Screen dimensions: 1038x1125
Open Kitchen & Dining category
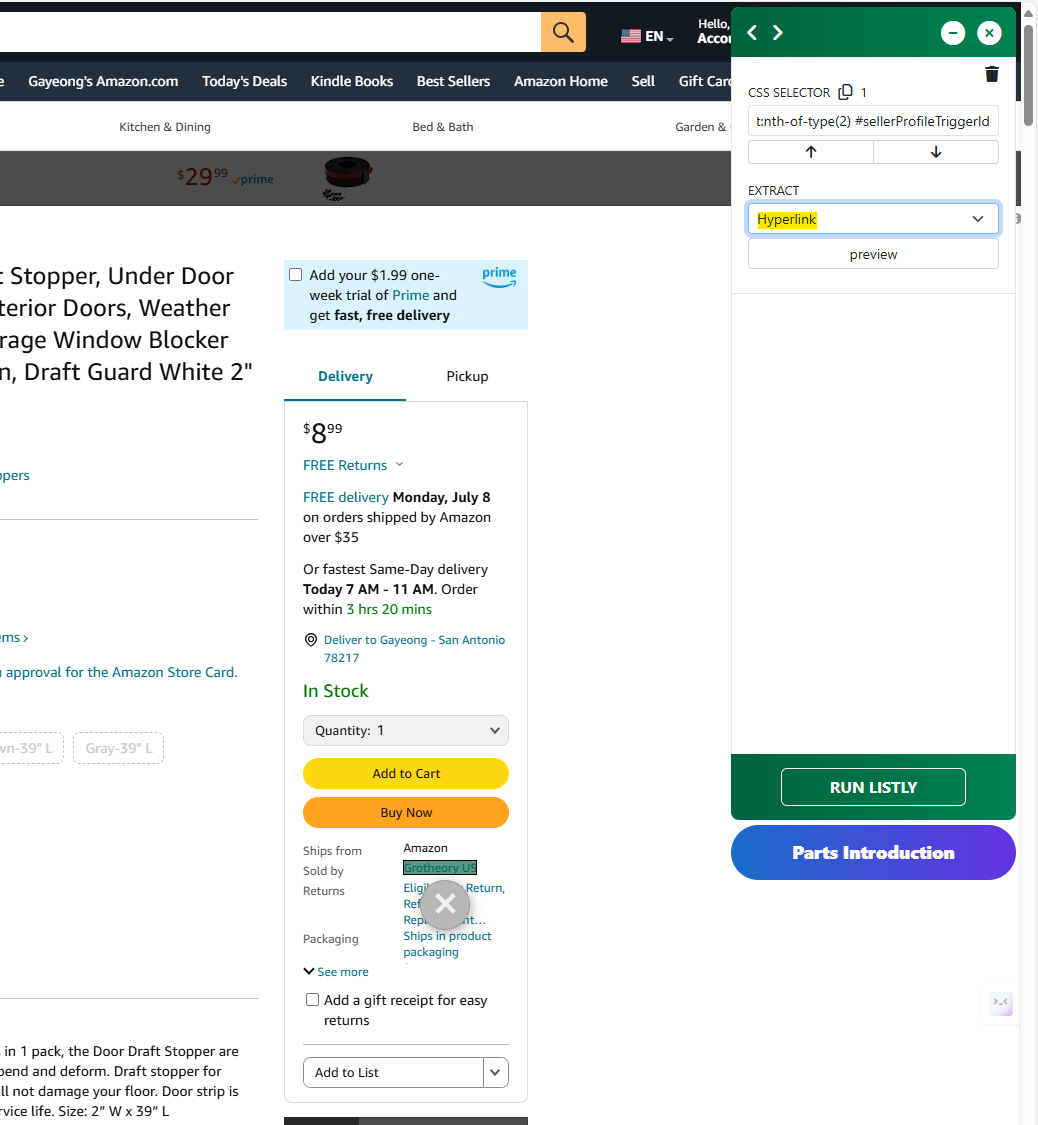165,127
